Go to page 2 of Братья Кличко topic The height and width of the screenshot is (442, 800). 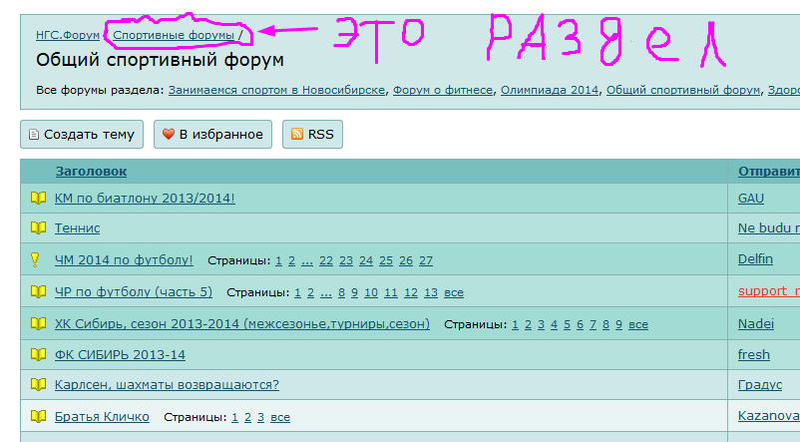[247, 417]
